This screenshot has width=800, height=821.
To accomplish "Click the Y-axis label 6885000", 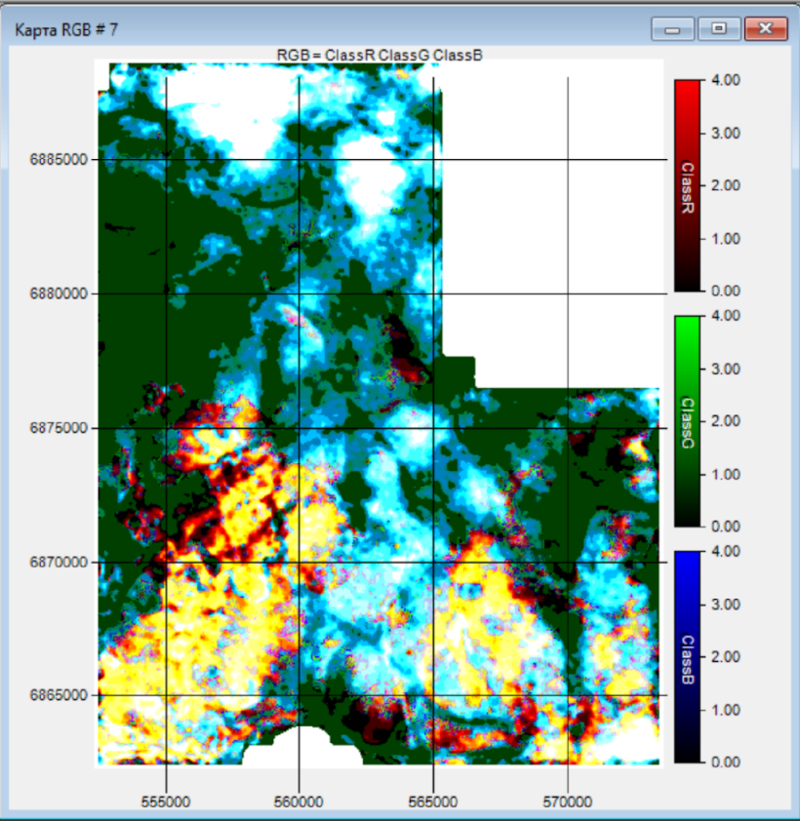I will pos(59,160).
